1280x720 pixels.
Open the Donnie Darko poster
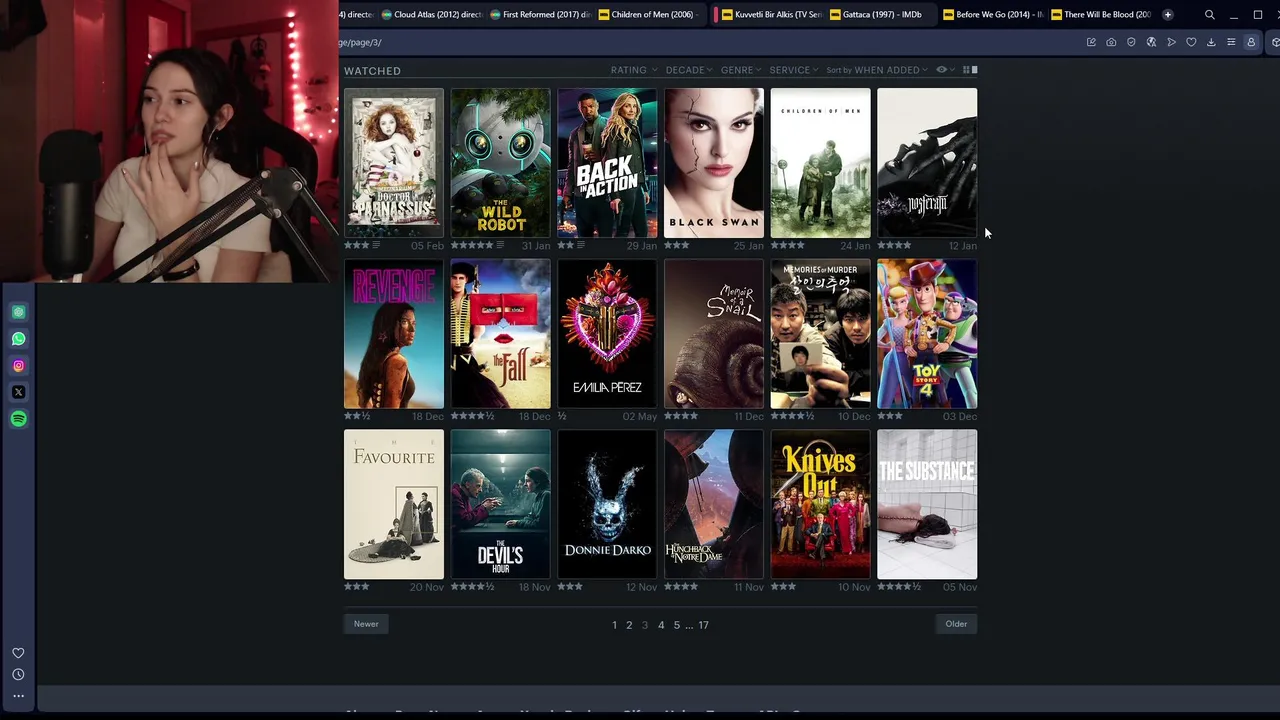coord(607,505)
